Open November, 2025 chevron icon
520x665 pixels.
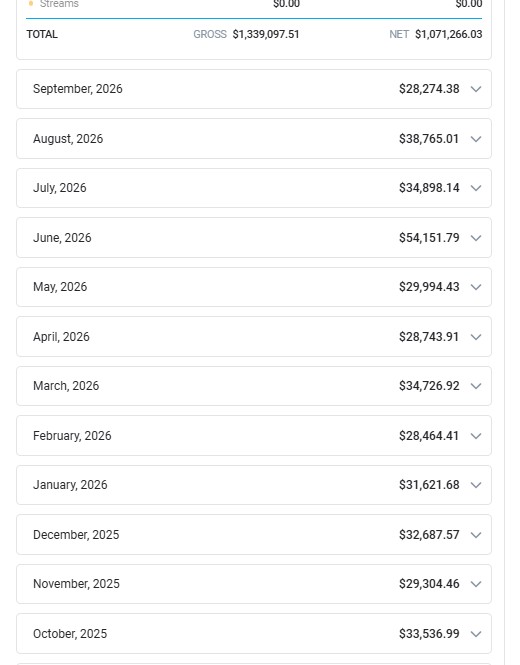tap(476, 584)
